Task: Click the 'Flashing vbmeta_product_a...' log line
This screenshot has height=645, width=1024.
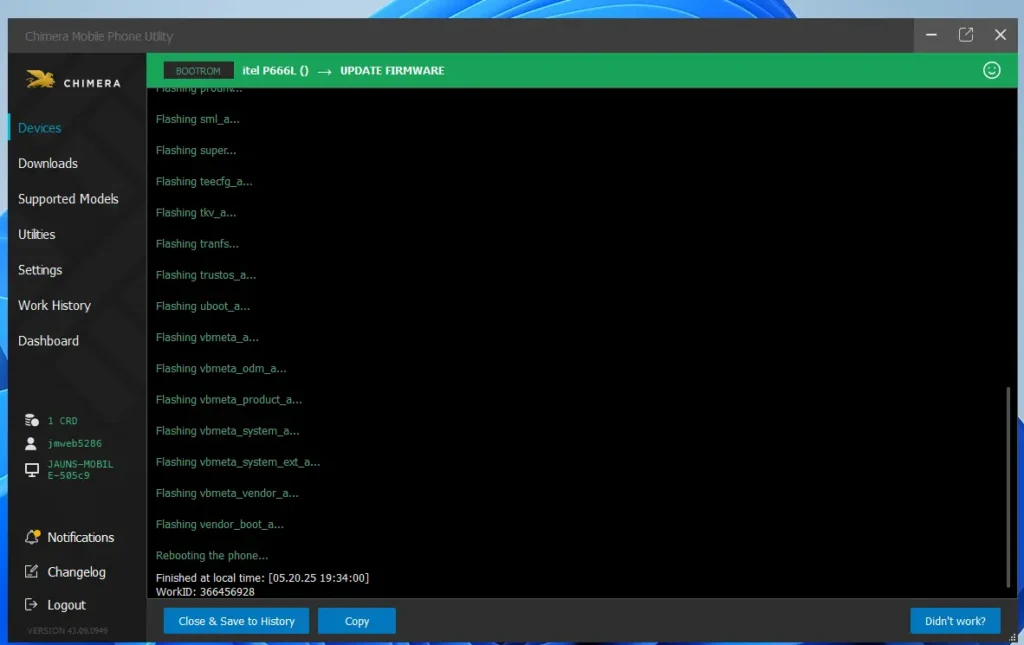Action: [x=229, y=400]
